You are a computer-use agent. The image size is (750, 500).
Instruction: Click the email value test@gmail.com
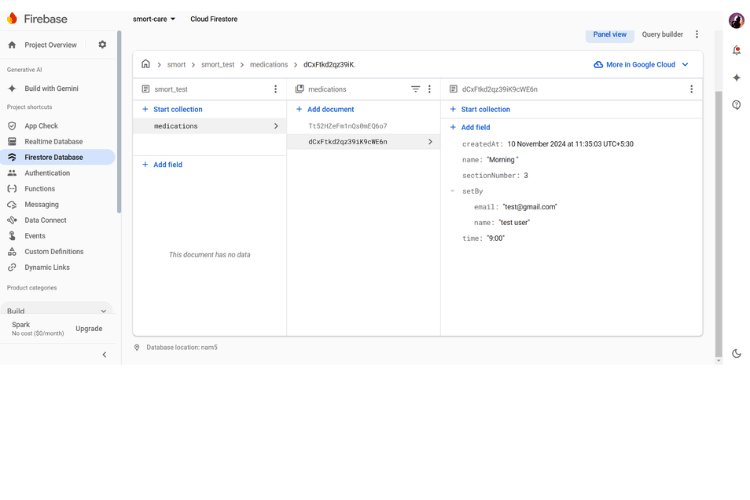(x=530, y=207)
